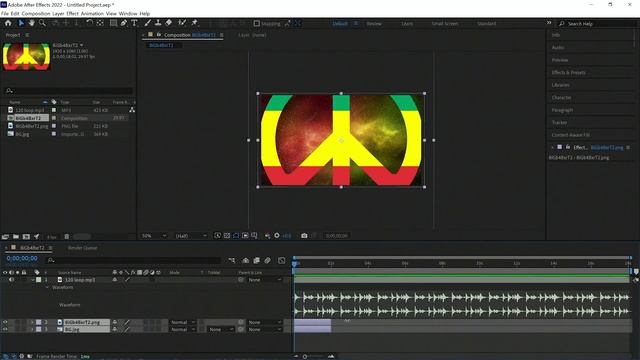This screenshot has height=360, width=640.
Task: Toggle the Snapping checkbox
Action: [x=257, y=24]
